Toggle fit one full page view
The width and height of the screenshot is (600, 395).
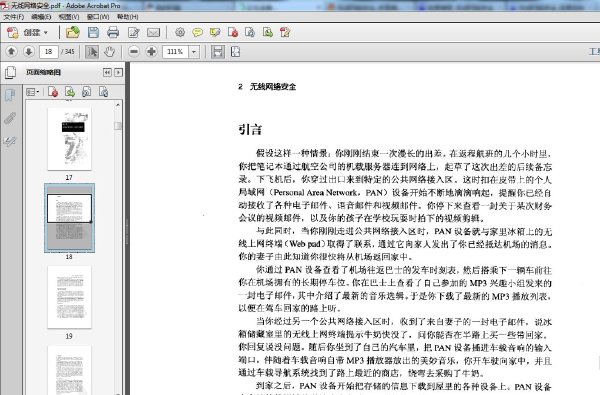236,52
